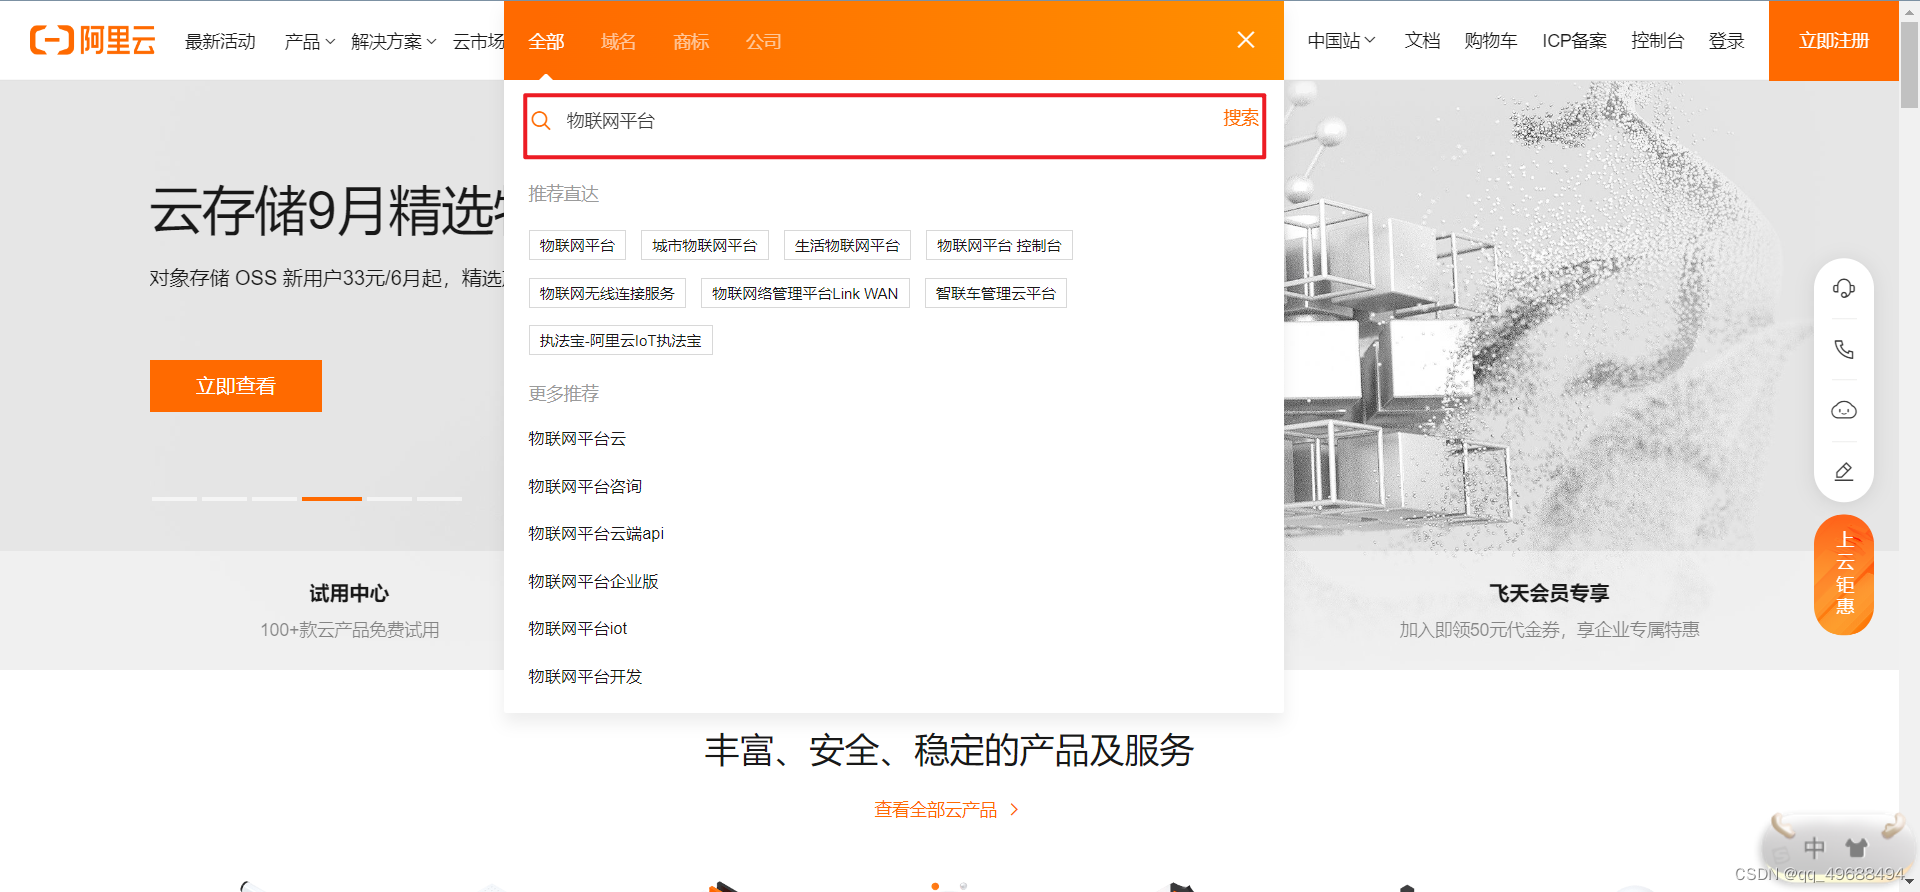The height and width of the screenshot is (892, 1920).
Task: Select the active orange carousel indicator
Action: point(332,498)
